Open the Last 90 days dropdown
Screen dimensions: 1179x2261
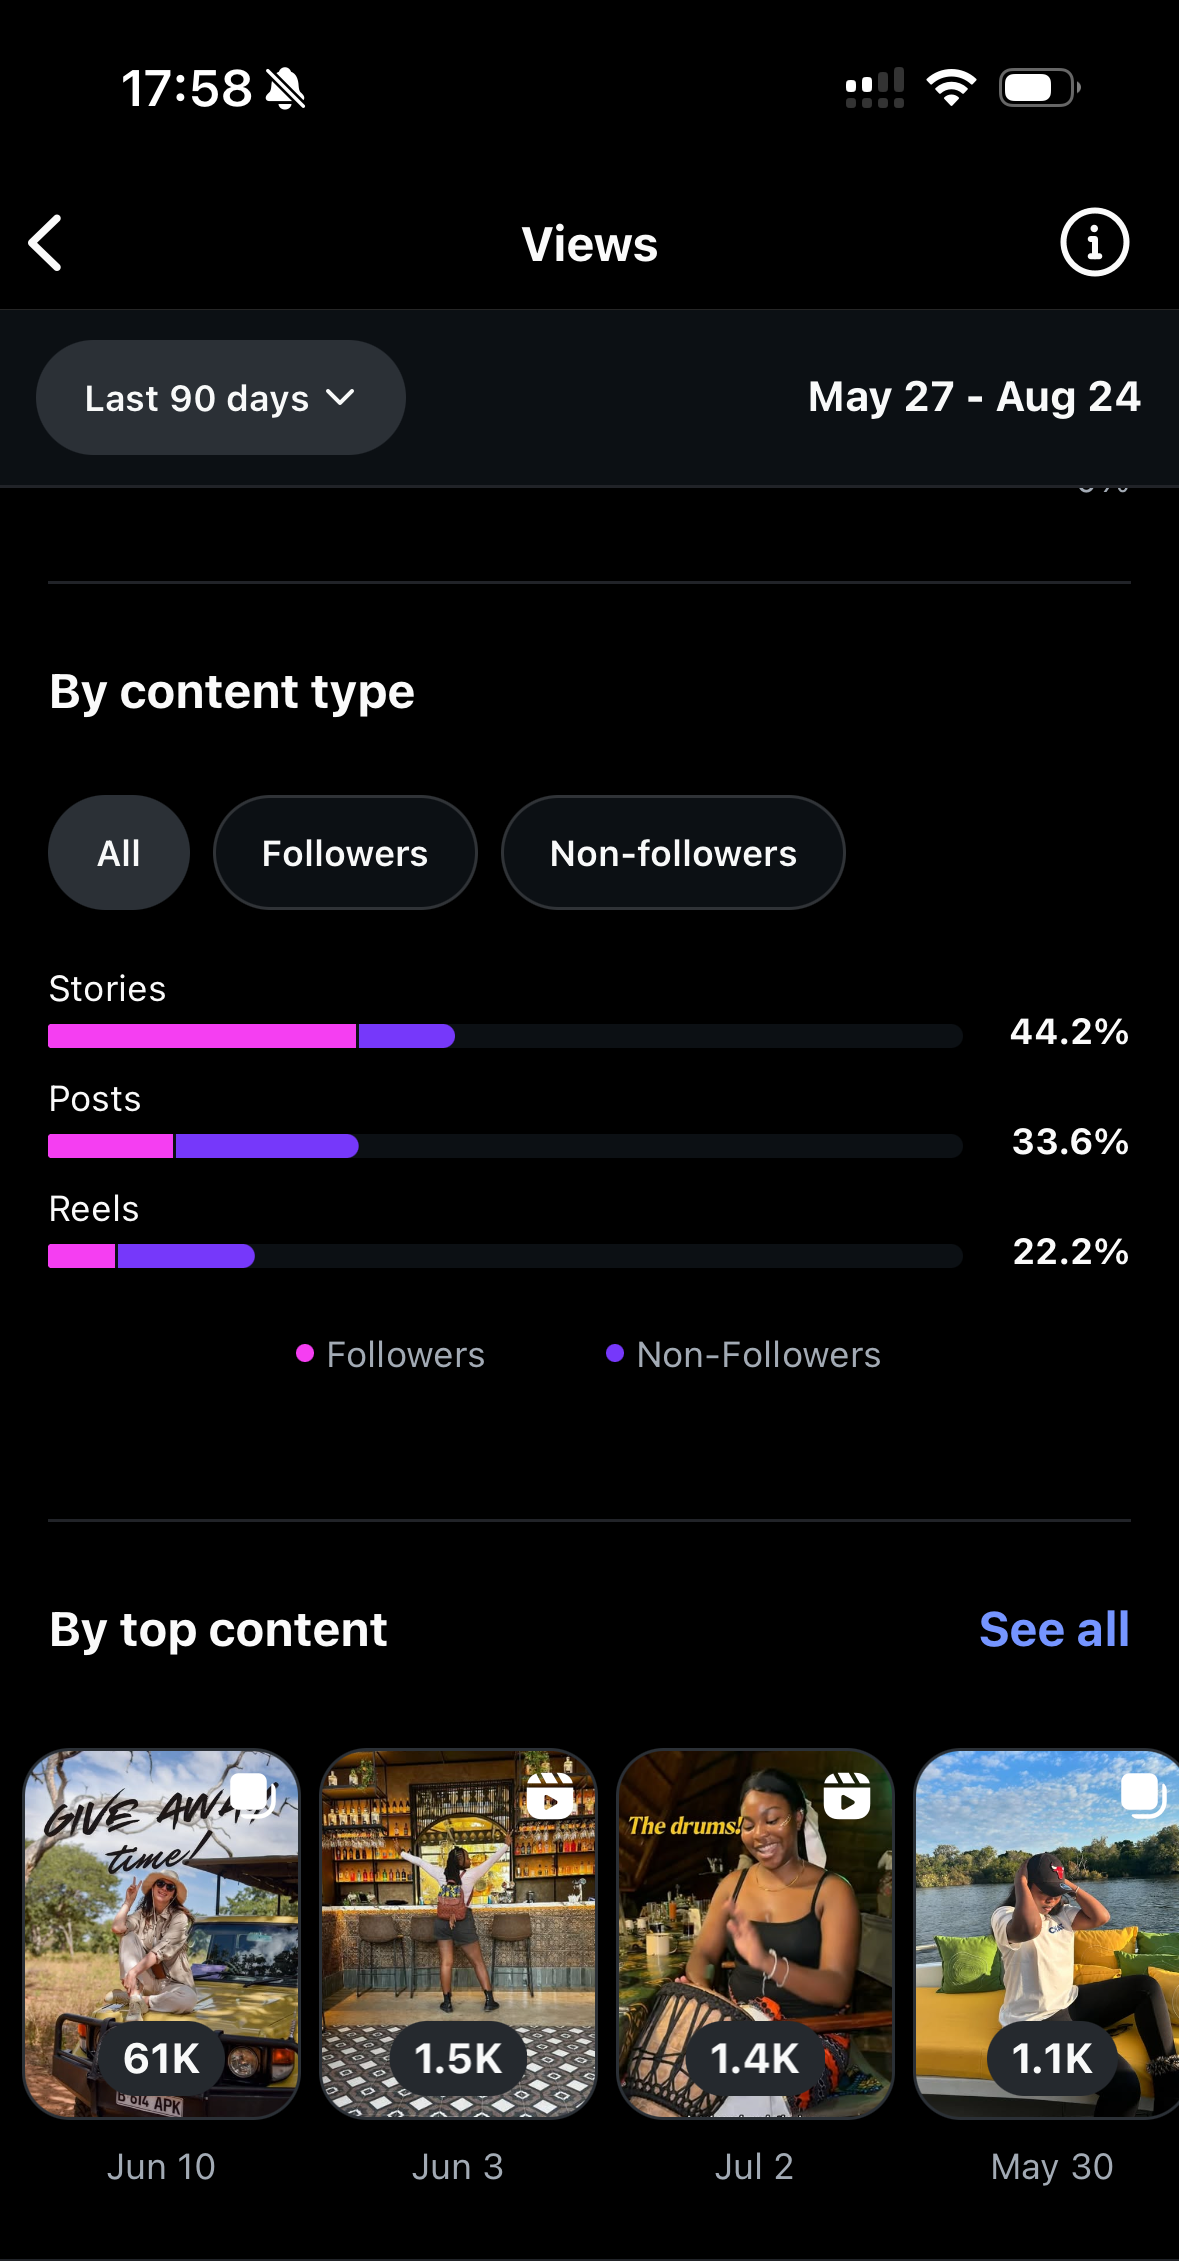pos(220,398)
